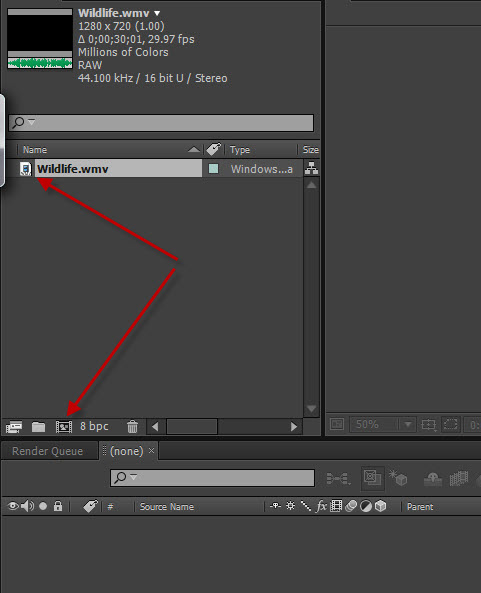Click the 8 bpc color depth button
This screenshot has width=481, height=593.
[x=94, y=426]
